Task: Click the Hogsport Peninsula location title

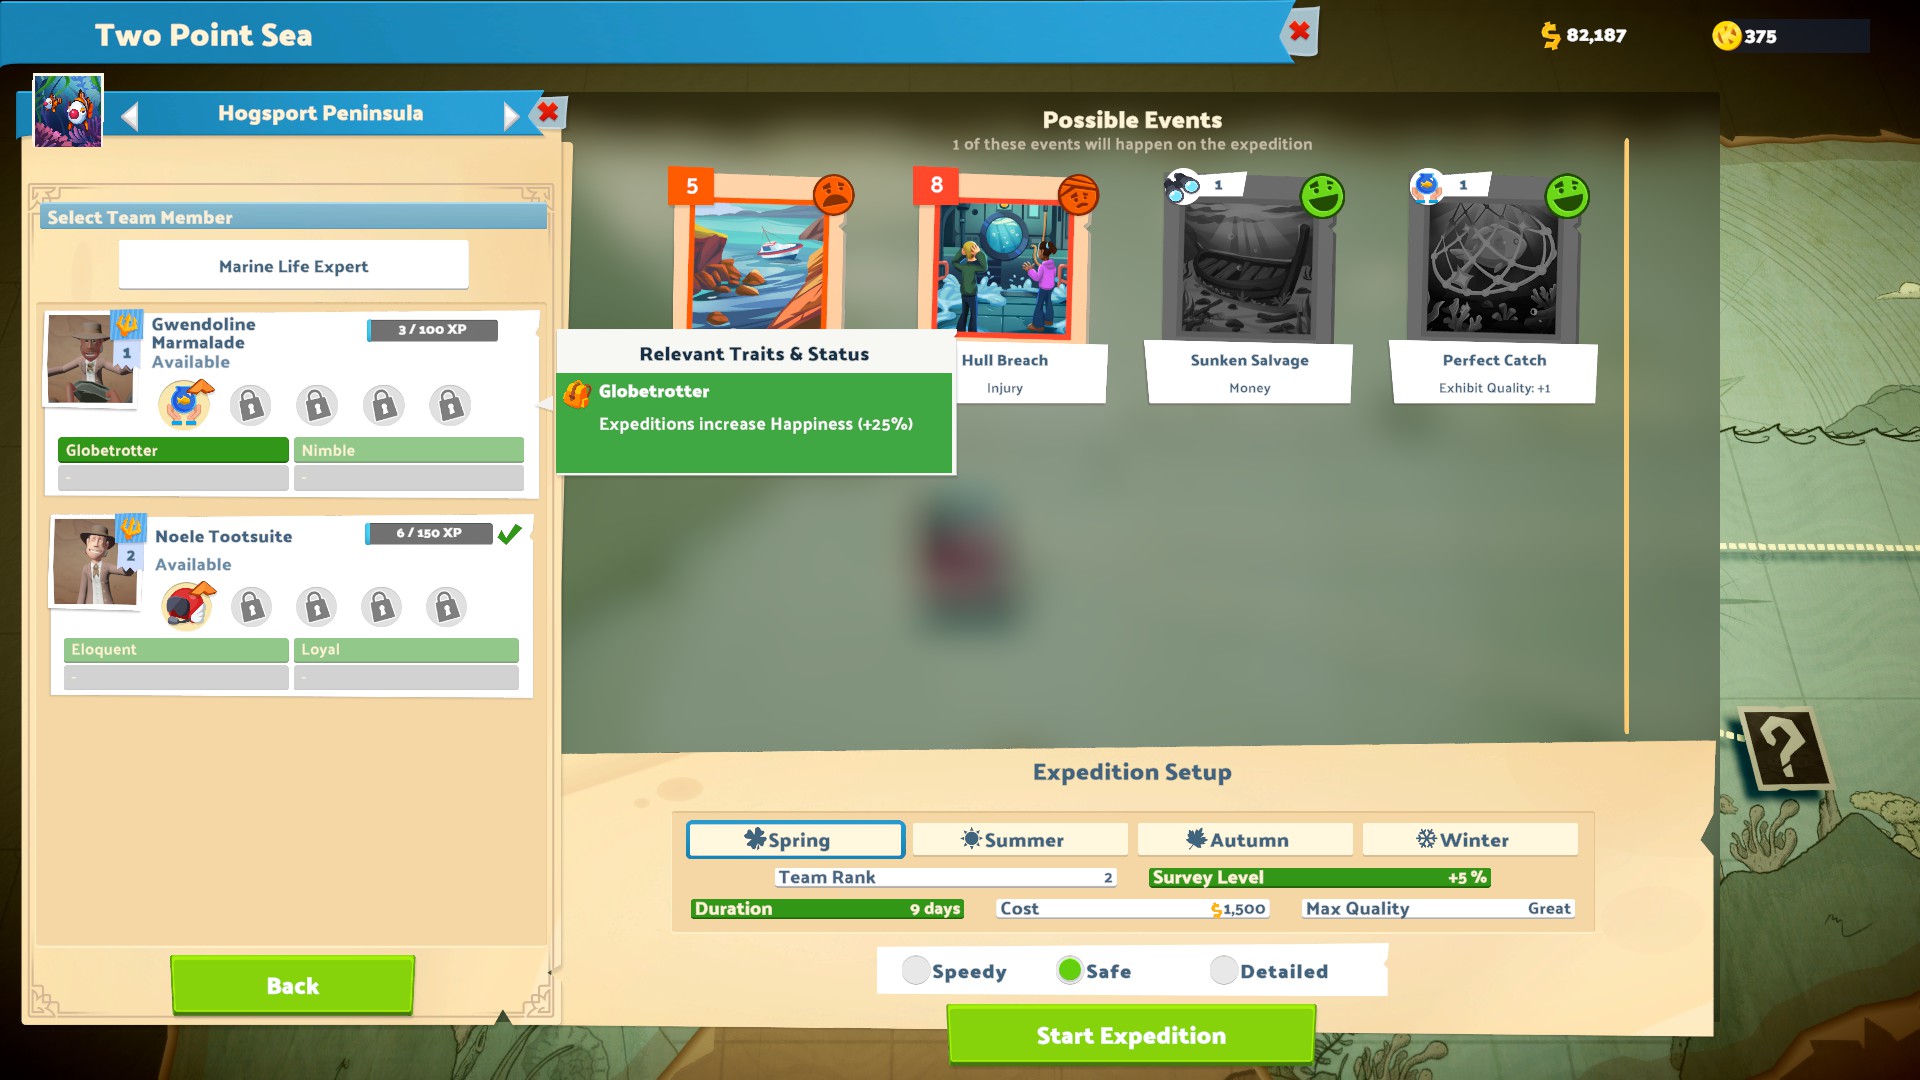Action: point(320,113)
